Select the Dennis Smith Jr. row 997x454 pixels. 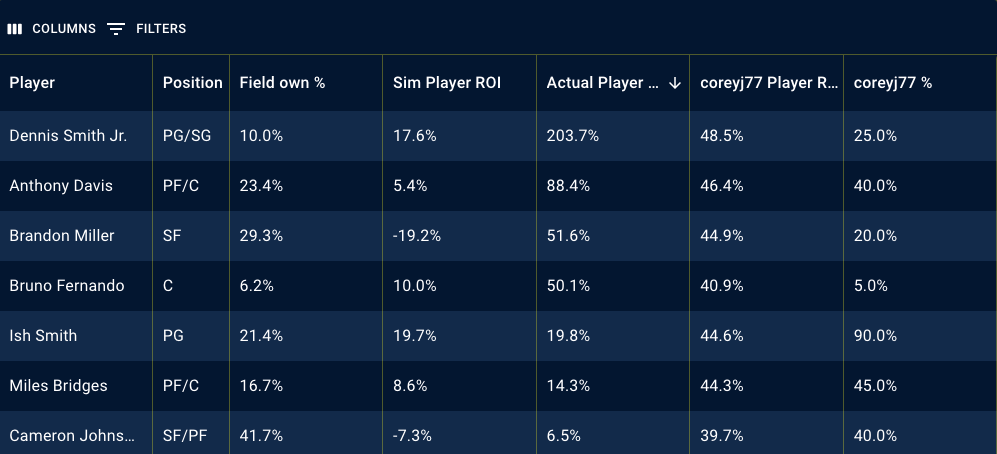68,136
